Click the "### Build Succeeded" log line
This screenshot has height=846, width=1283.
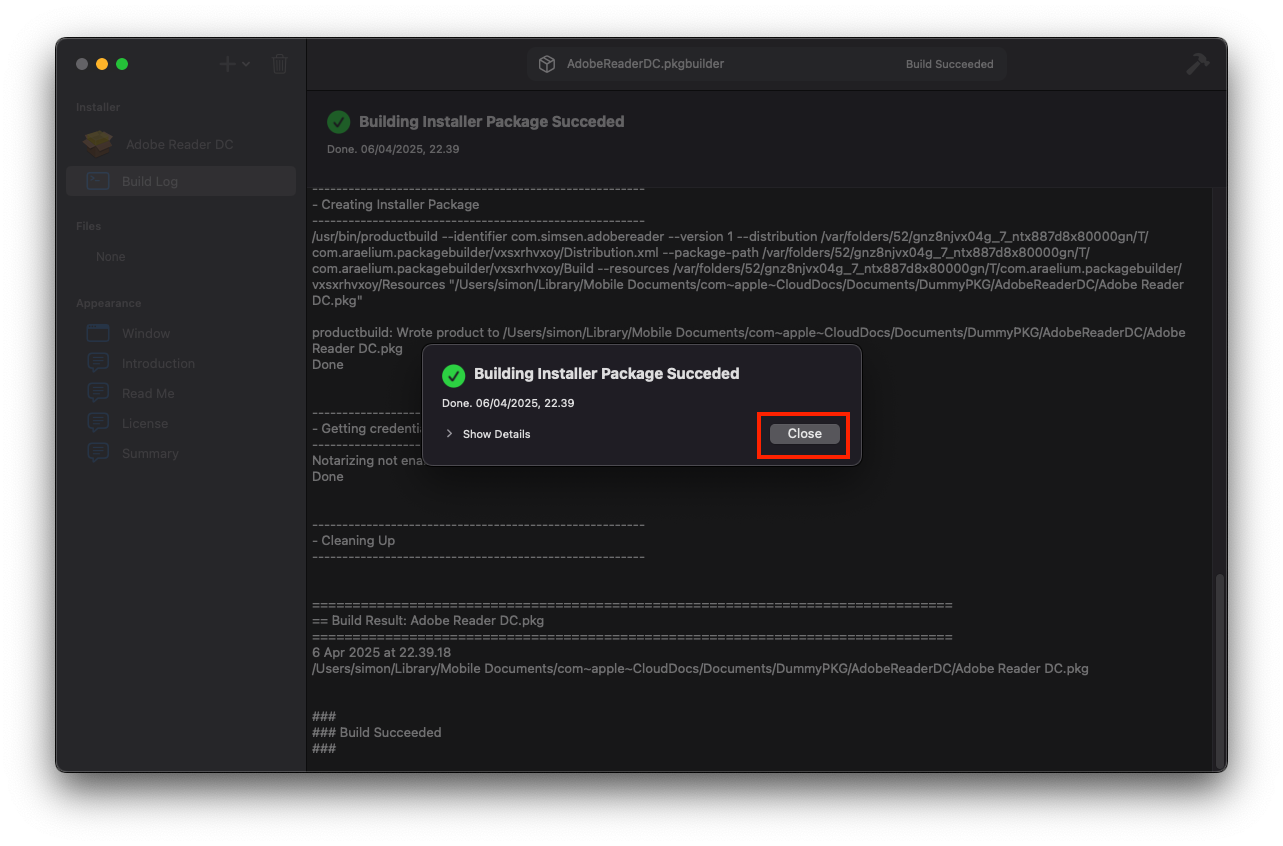[376, 732]
